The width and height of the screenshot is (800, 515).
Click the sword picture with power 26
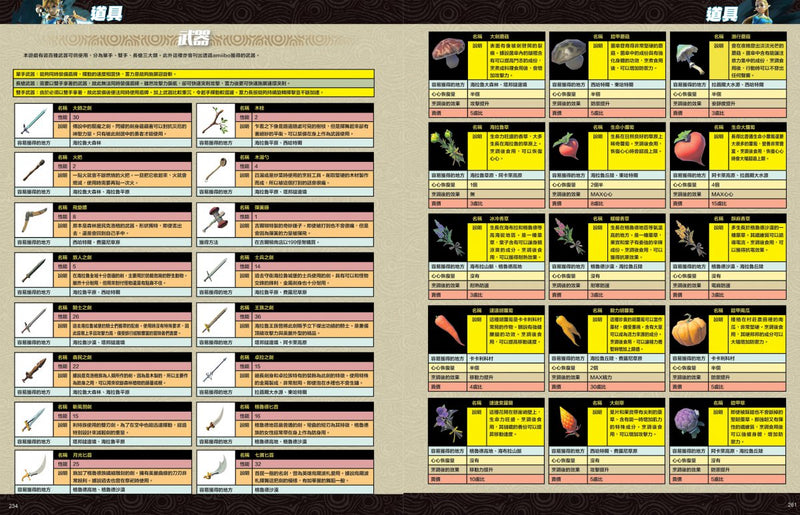coord(34,321)
